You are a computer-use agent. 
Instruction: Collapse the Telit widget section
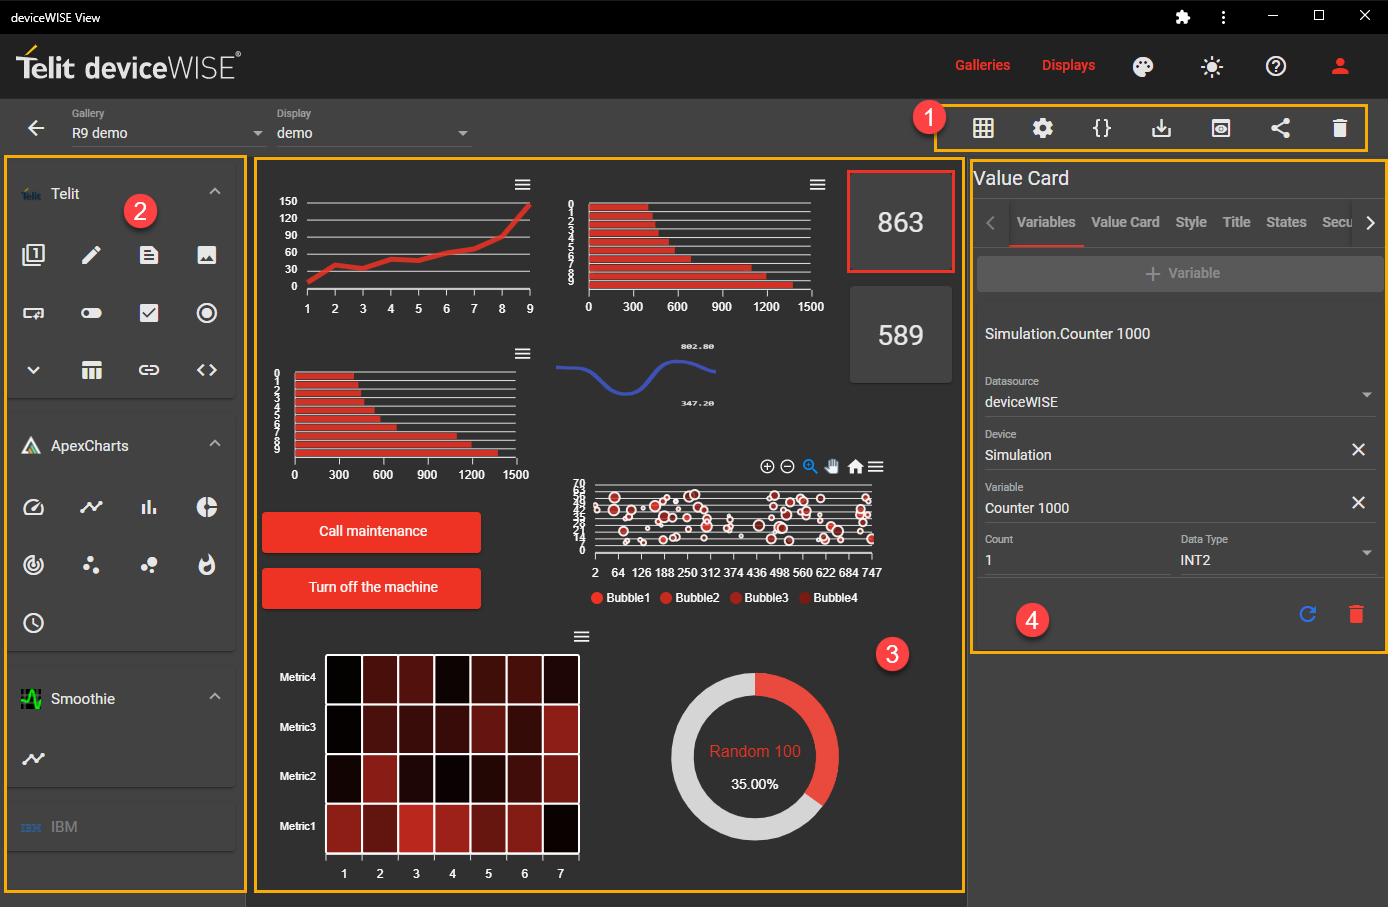[x=215, y=192]
